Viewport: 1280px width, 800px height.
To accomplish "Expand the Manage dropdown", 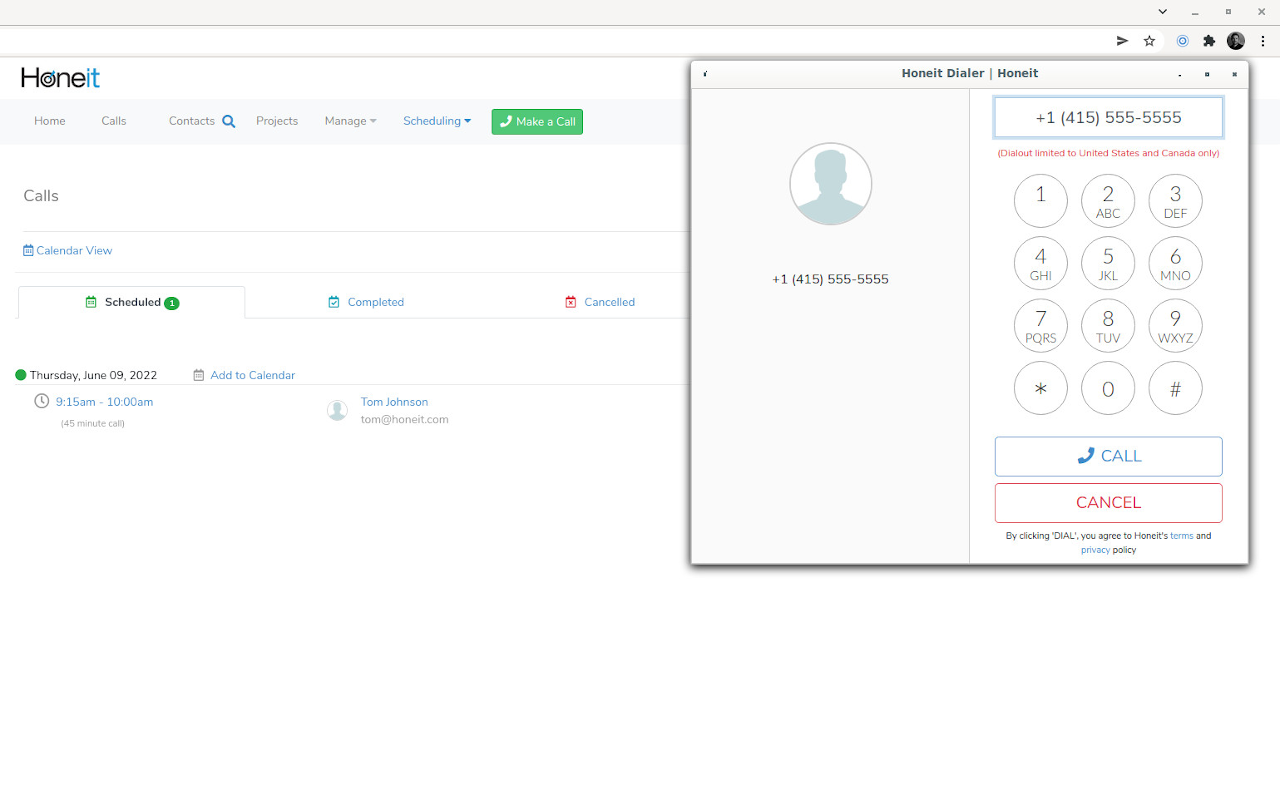I will [350, 121].
